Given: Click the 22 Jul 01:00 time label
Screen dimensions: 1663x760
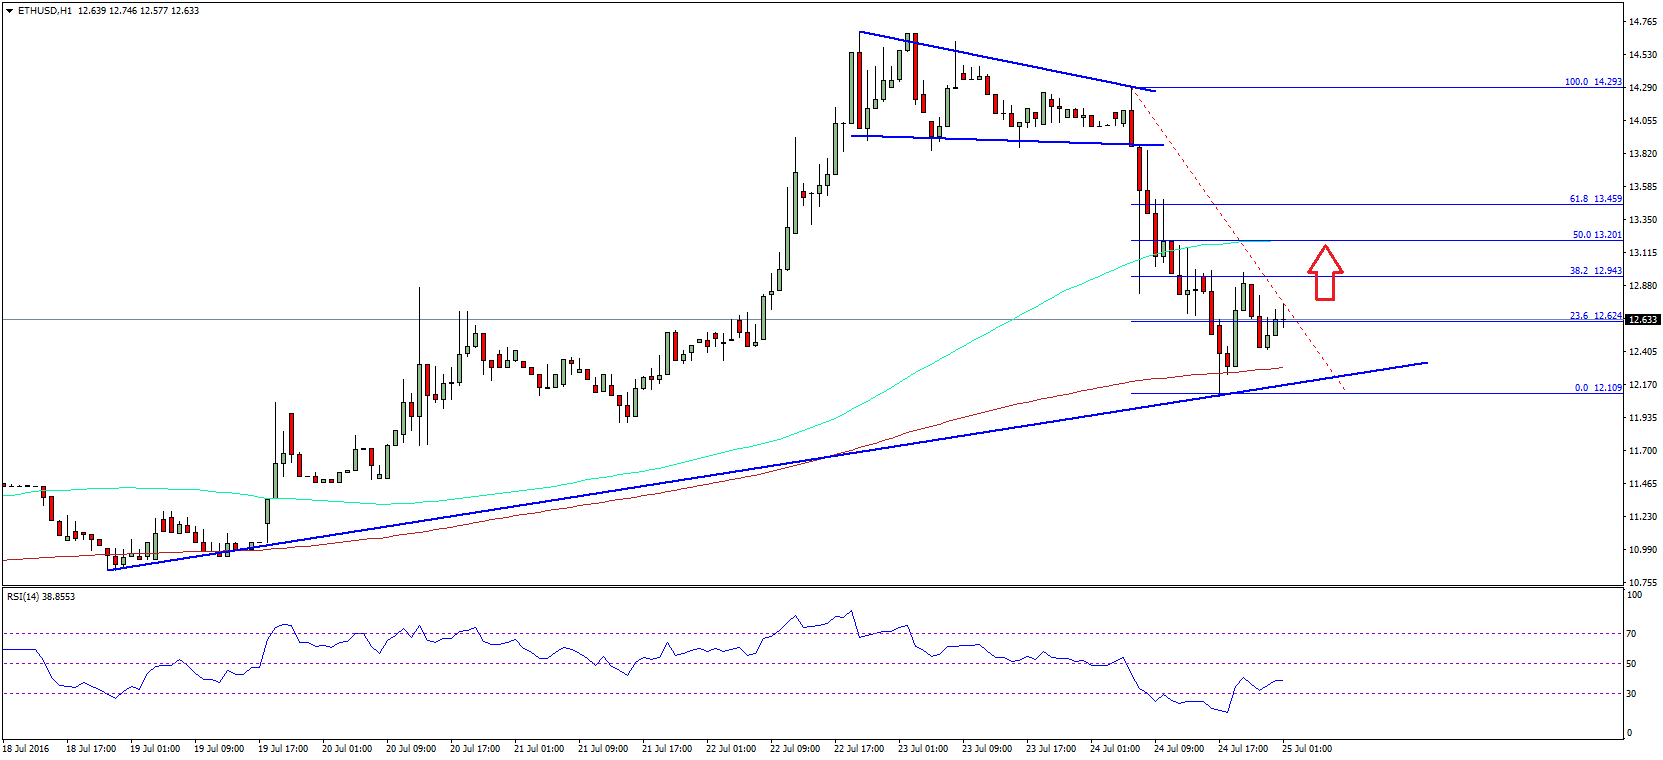Looking at the screenshot, I should 731,748.
